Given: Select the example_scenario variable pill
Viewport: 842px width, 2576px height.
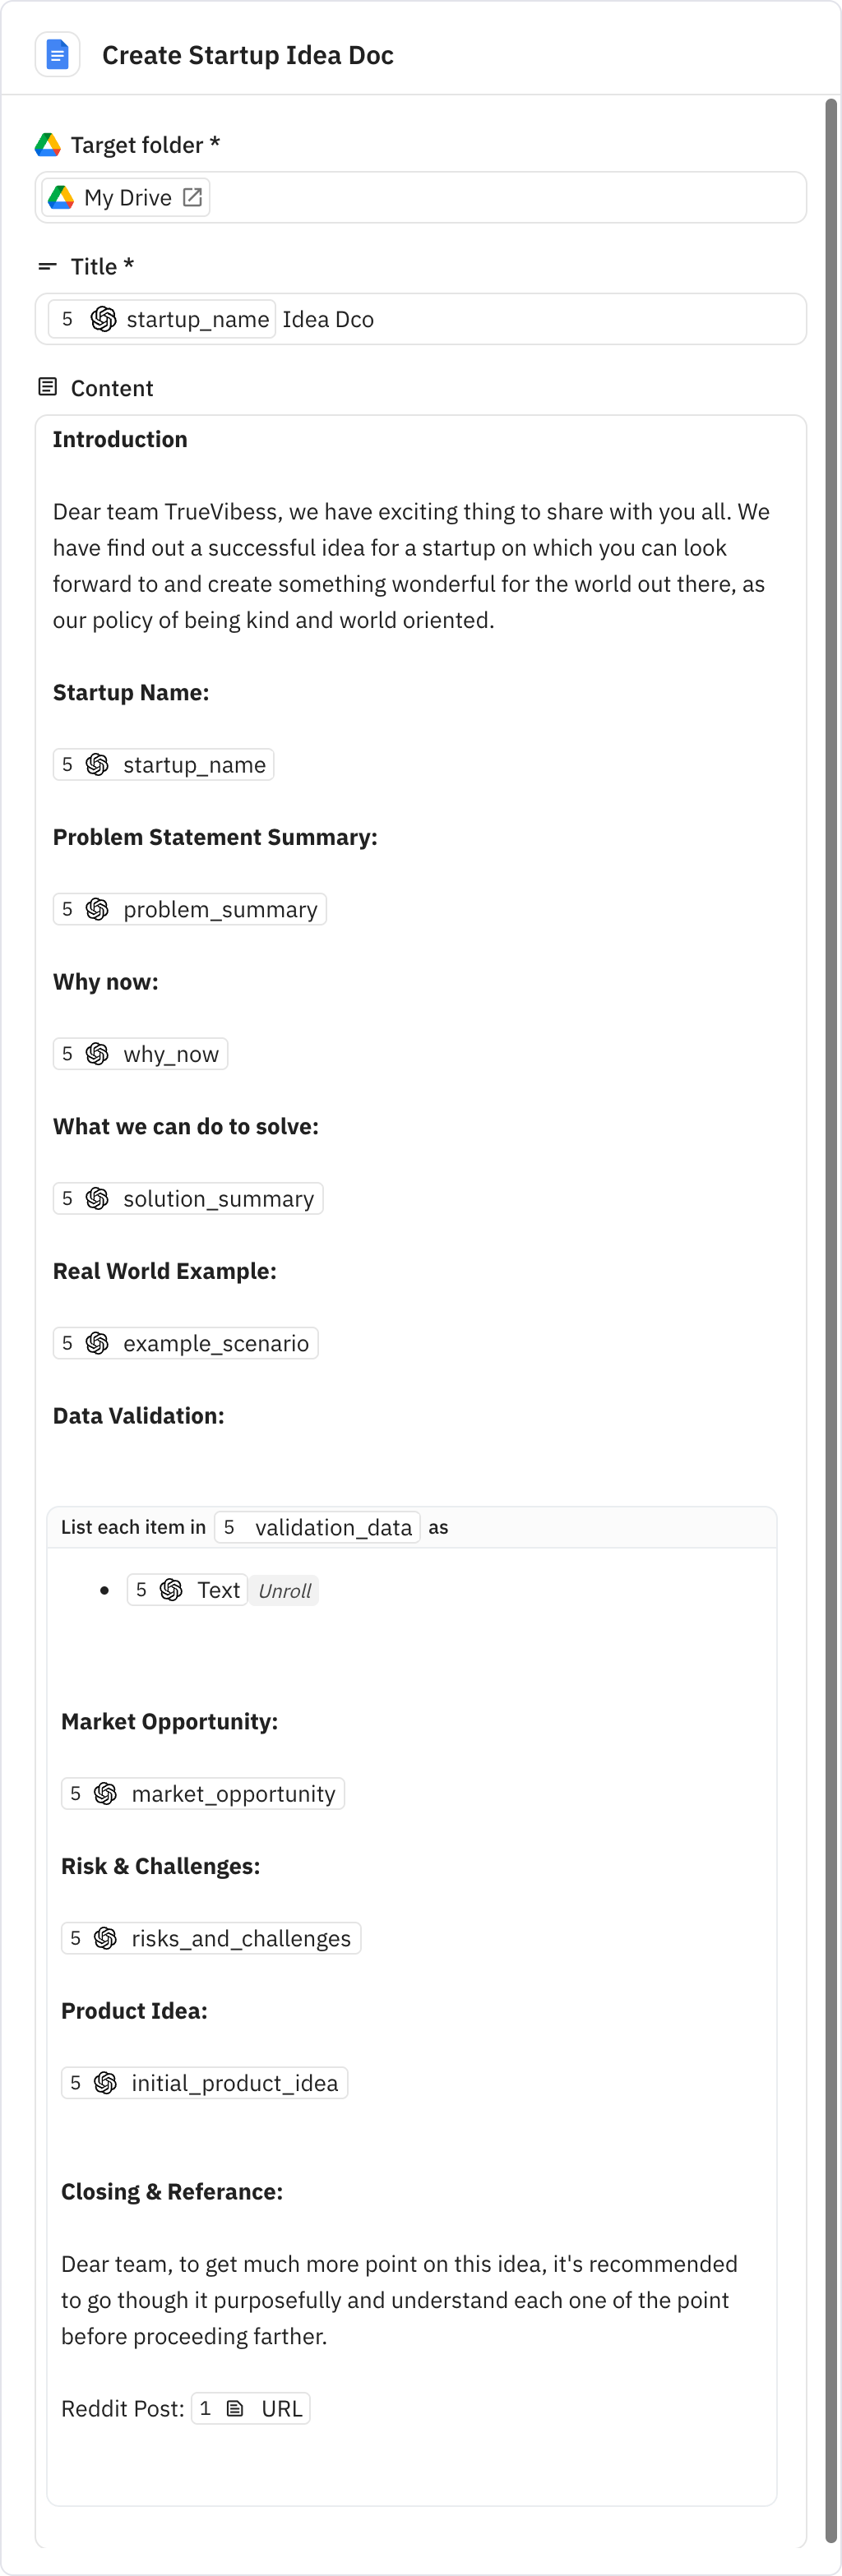Looking at the screenshot, I should click(184, 1343).
